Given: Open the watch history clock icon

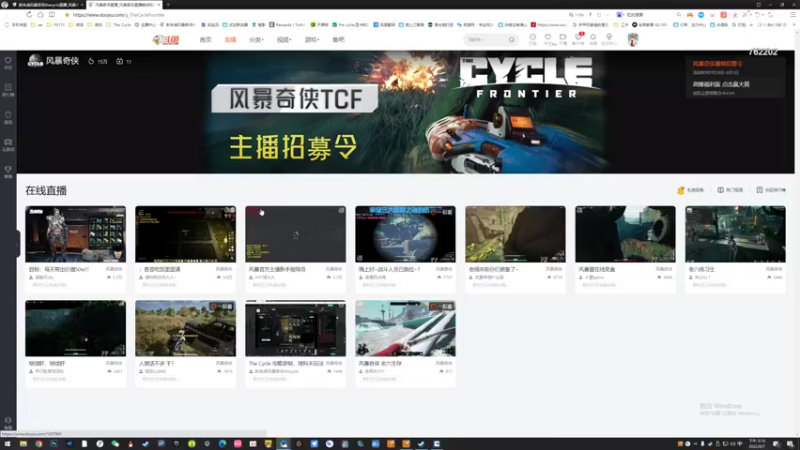Looking at the screenshot, I should coord(533,39).
